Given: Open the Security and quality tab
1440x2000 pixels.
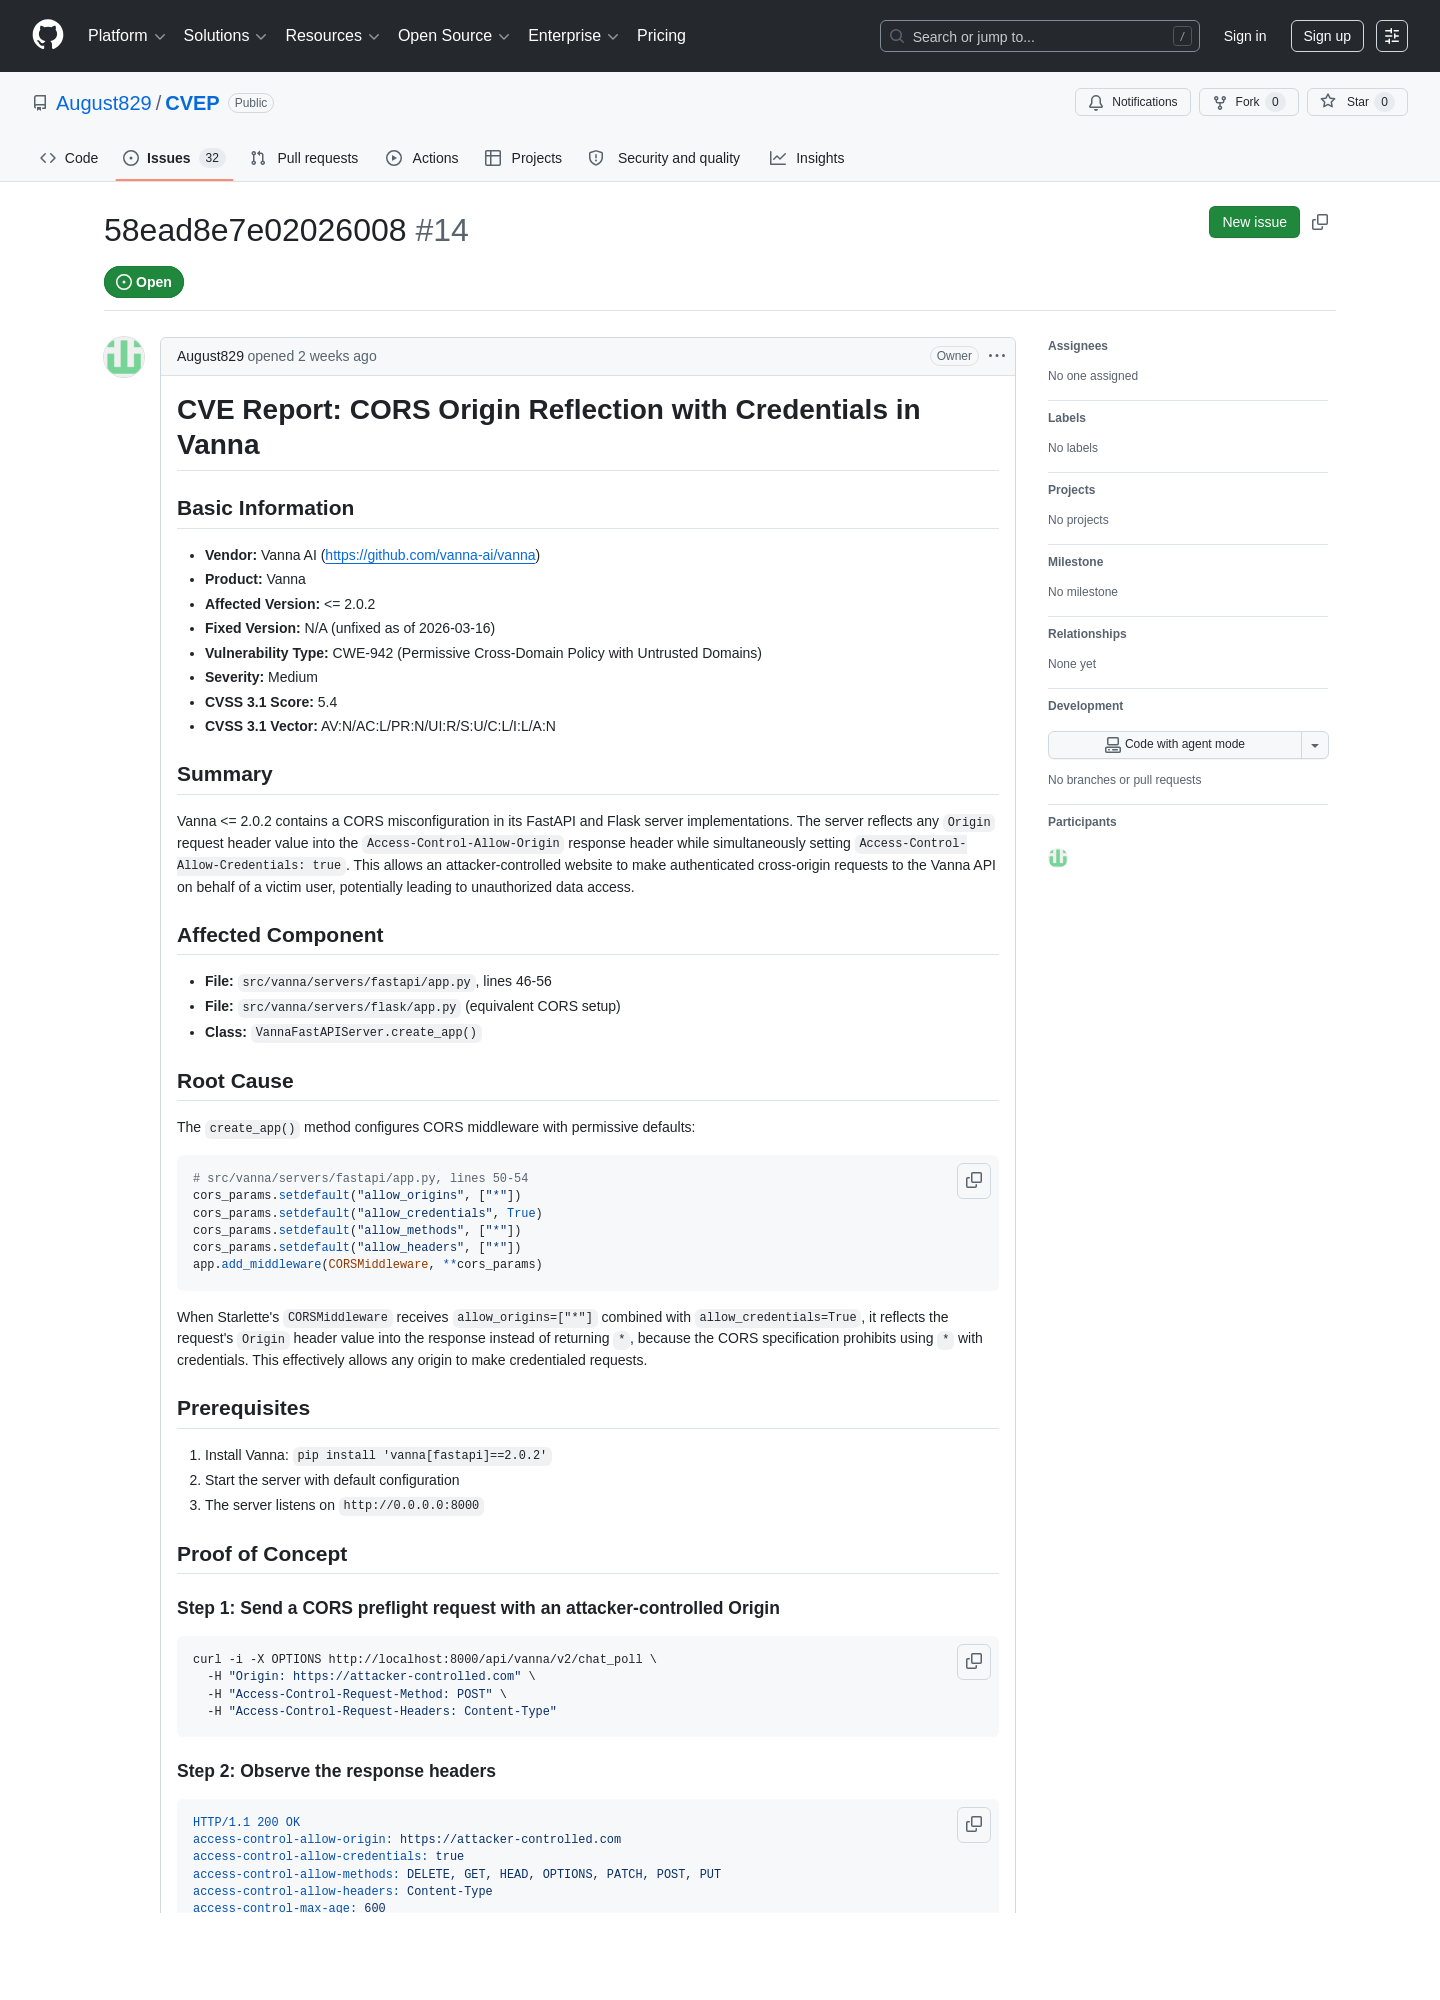Looking at the screenshot, I should point(665,158).
